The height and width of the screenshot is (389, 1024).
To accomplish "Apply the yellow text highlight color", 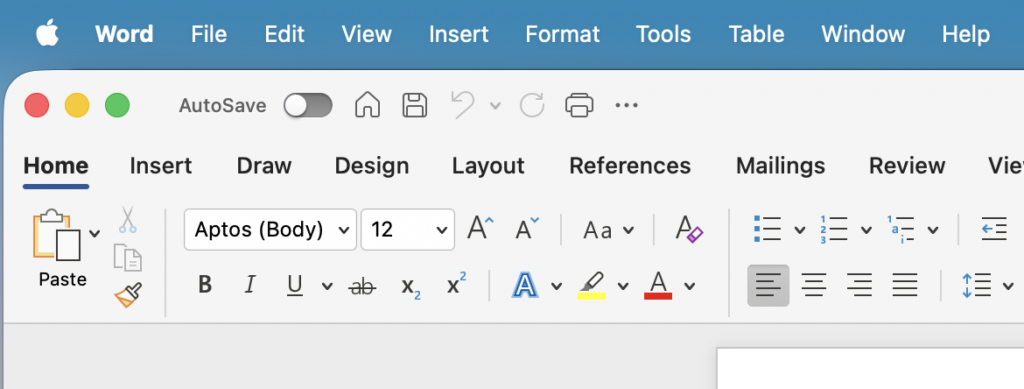I will pyautogui.click(x=592, y=286).
